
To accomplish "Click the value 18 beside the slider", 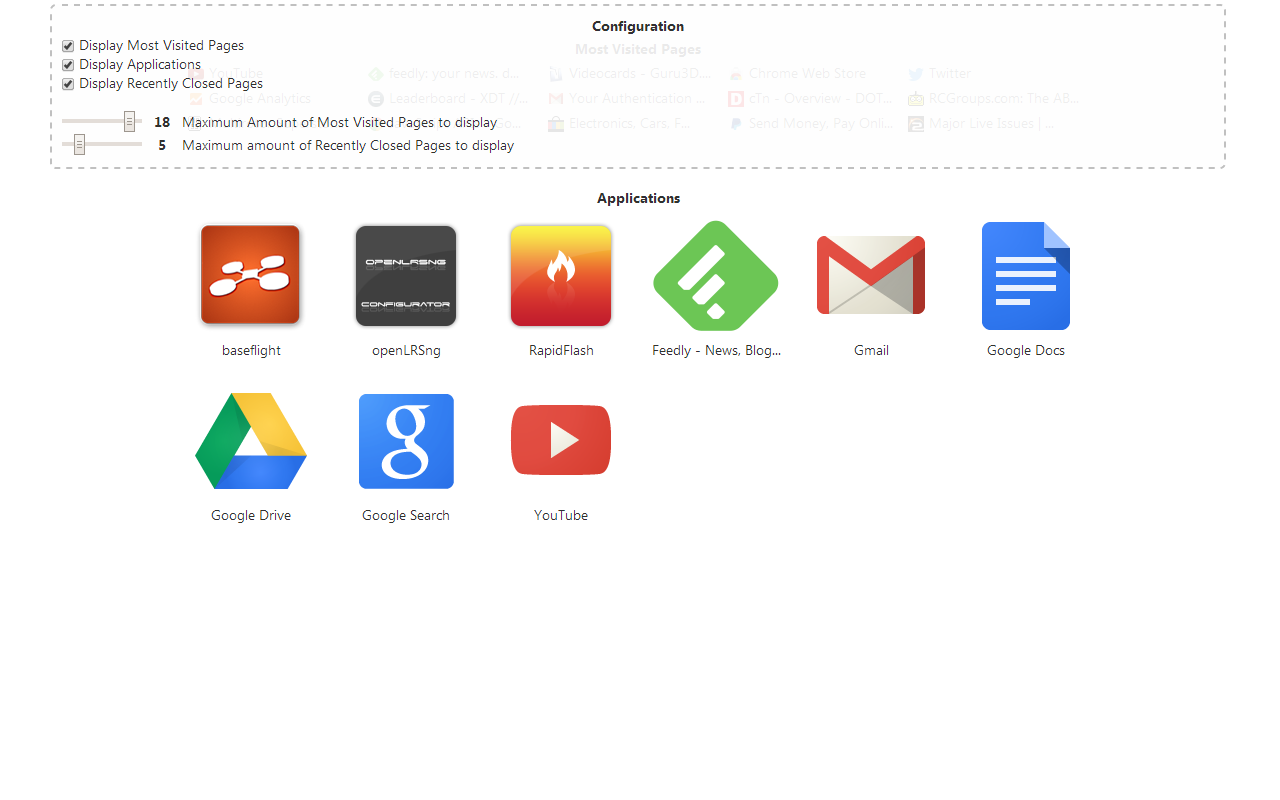I will point(162,122).
